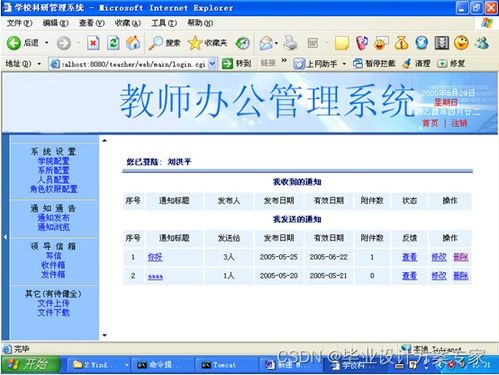Click the Search magnifier icon
This screenshot has height=375, width=499.
tap(156, 43)
